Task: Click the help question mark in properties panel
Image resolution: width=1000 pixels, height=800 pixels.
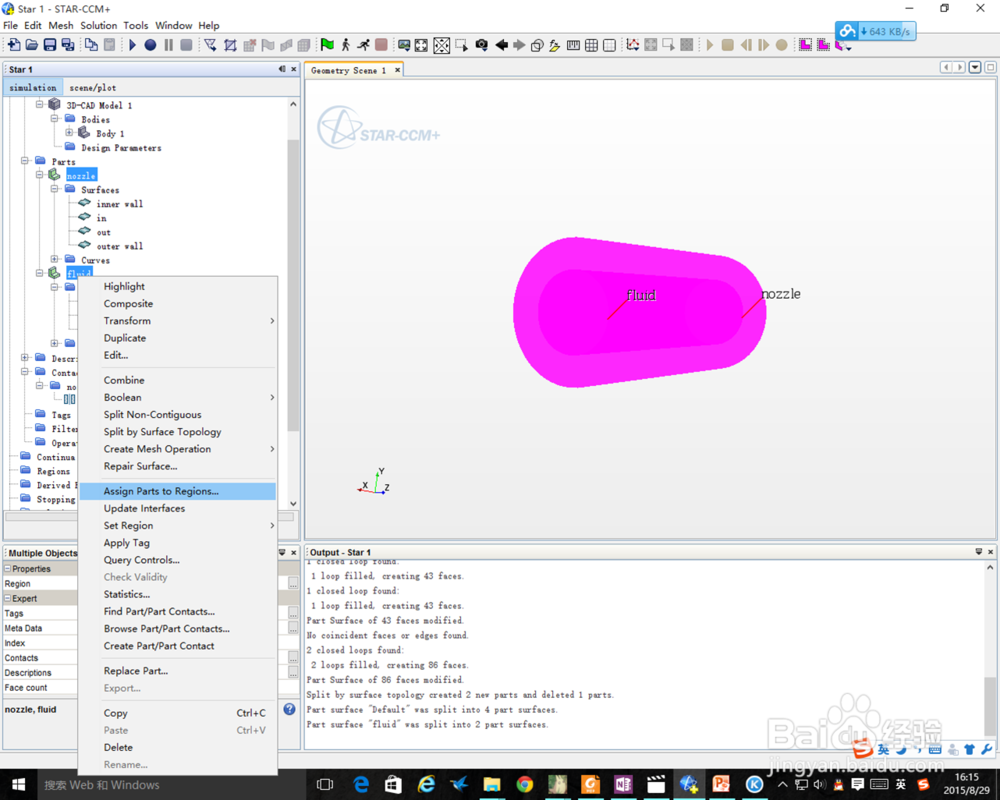Action: click(x=290, y=709)
